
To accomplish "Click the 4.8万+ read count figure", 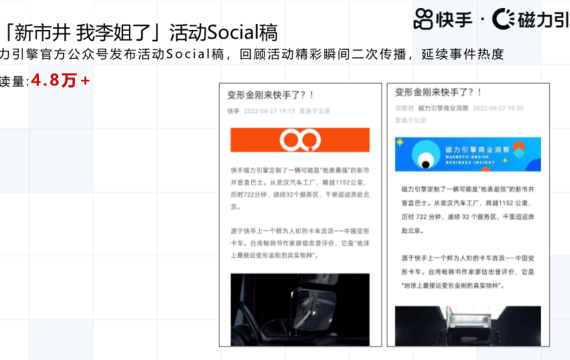I will pyautogui.click(x=60, y=80).
